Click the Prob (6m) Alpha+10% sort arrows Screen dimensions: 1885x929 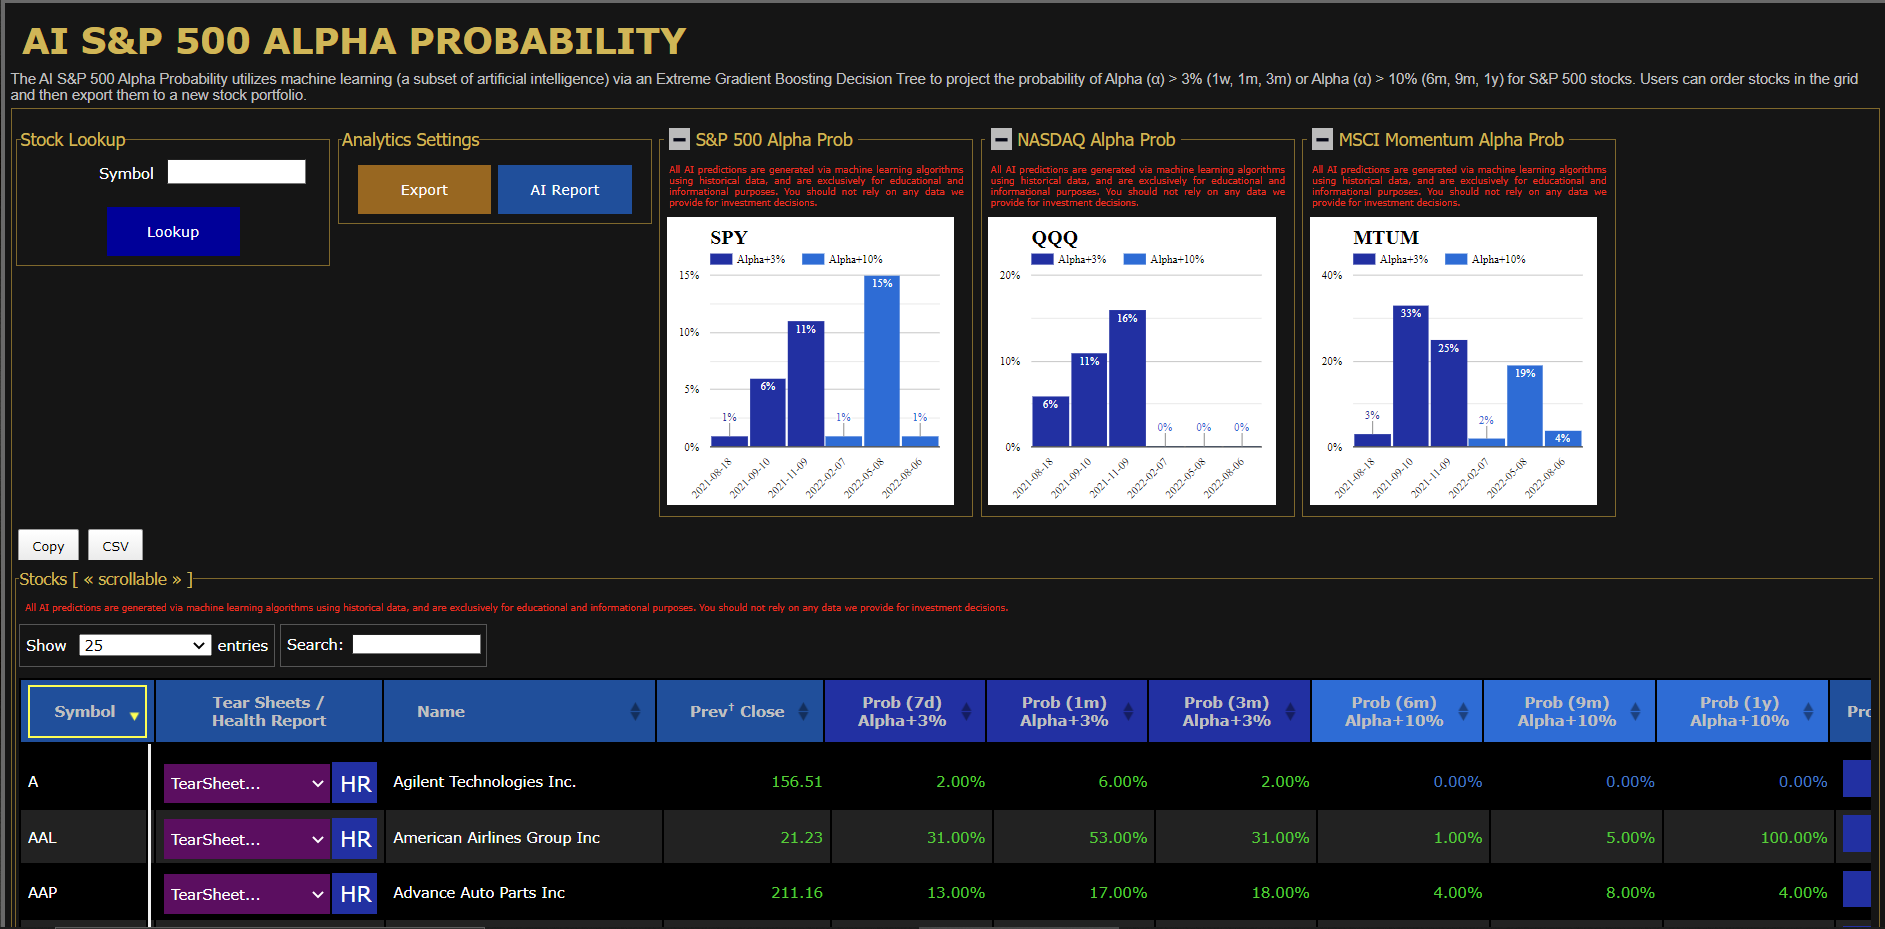[x=1463, y=711]
